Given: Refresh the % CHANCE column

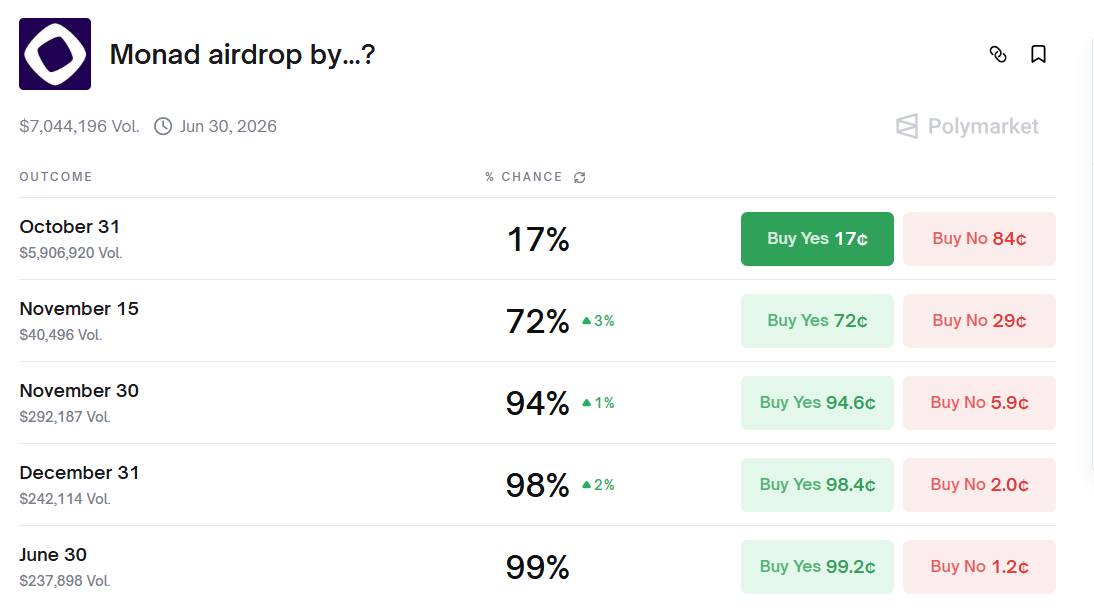Looking at the screenshot, I should click(x=580, y=177).
